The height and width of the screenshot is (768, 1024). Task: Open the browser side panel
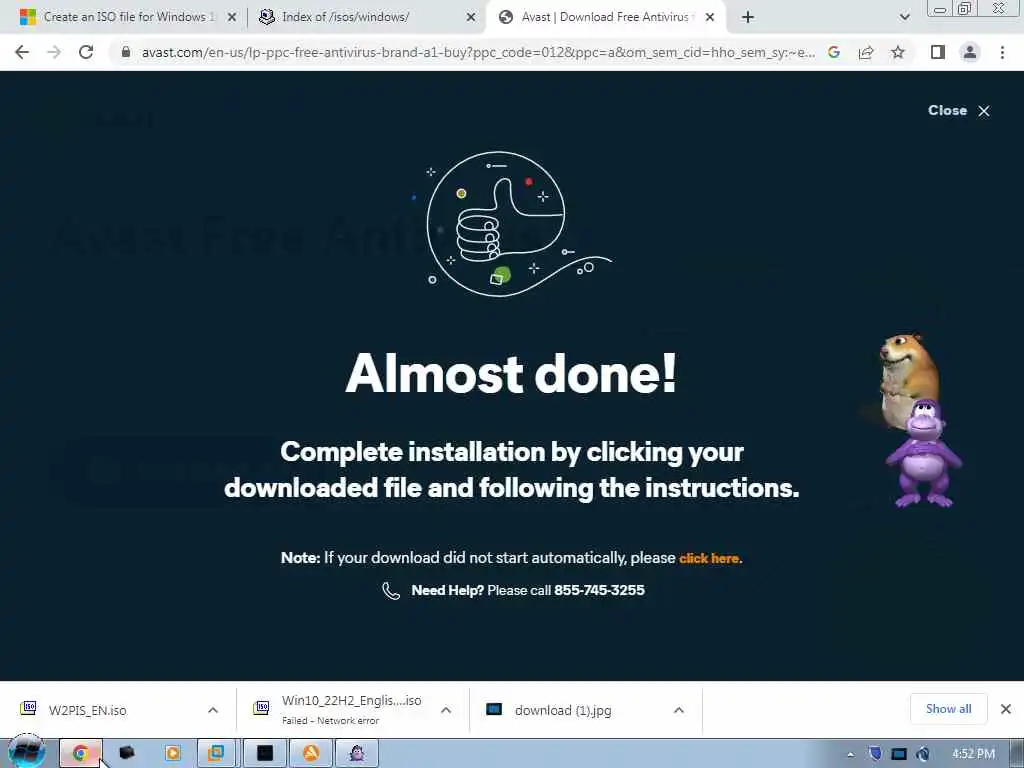tap(938, 52)
